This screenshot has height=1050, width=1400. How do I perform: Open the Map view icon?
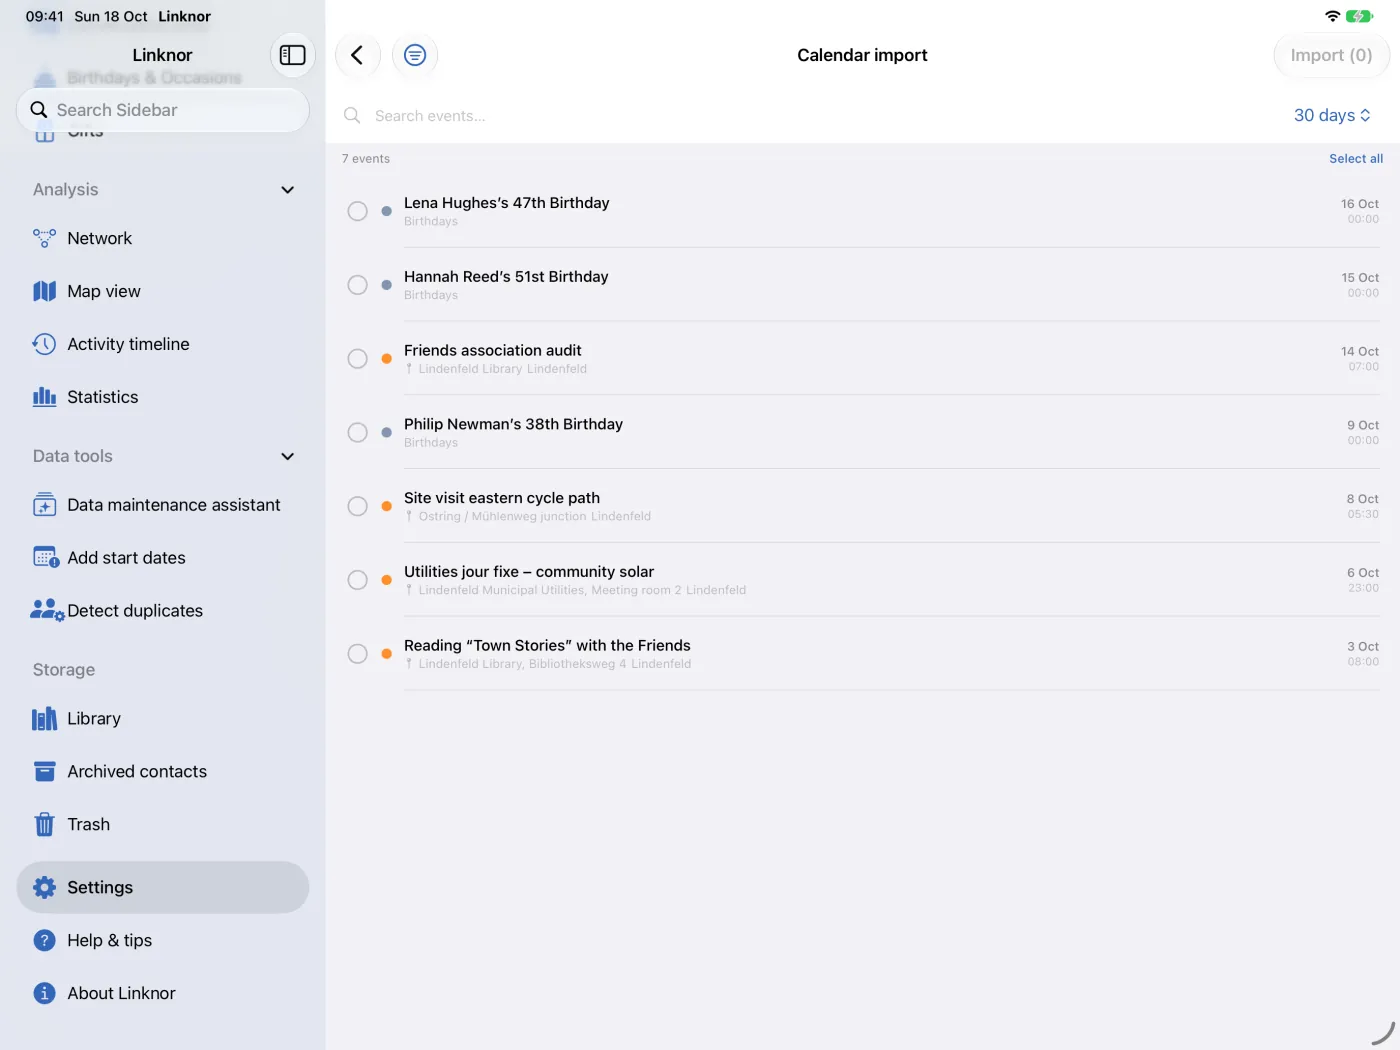(44, 291)
